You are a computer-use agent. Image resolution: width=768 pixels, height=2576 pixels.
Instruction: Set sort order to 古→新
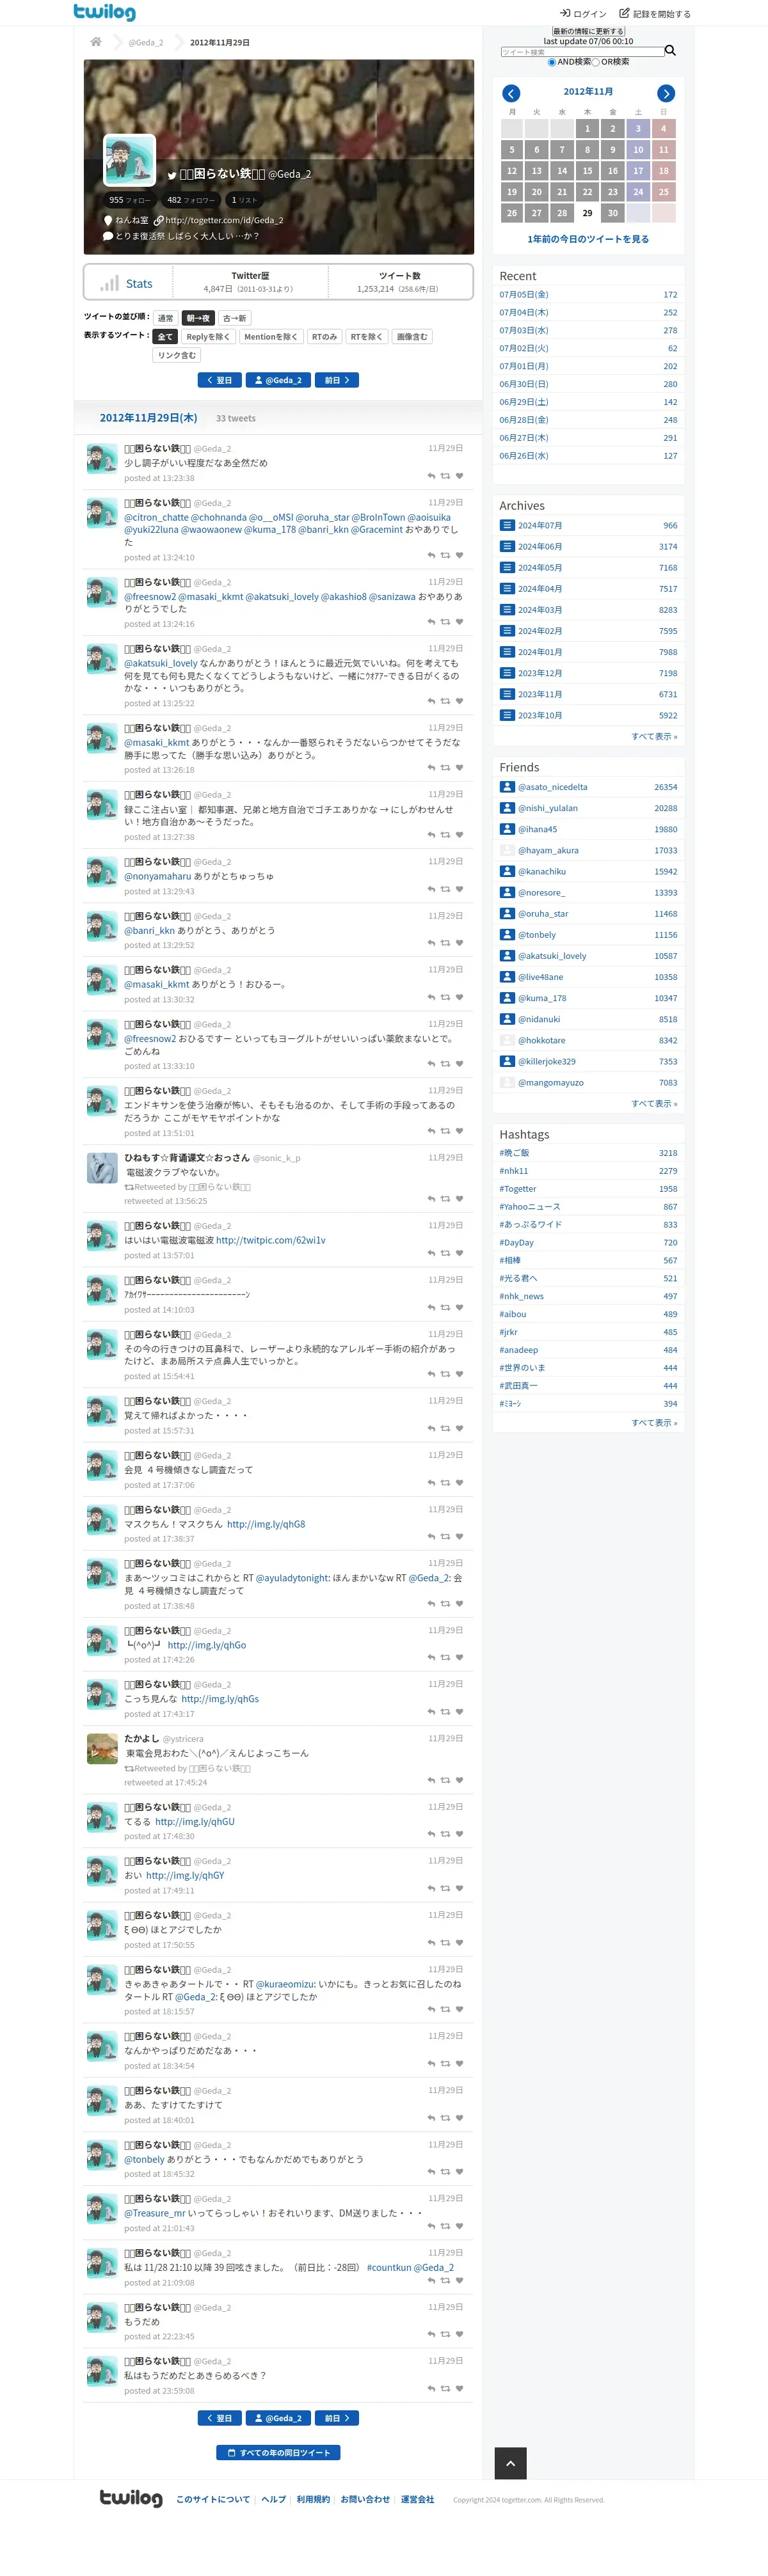pos(234,318)
